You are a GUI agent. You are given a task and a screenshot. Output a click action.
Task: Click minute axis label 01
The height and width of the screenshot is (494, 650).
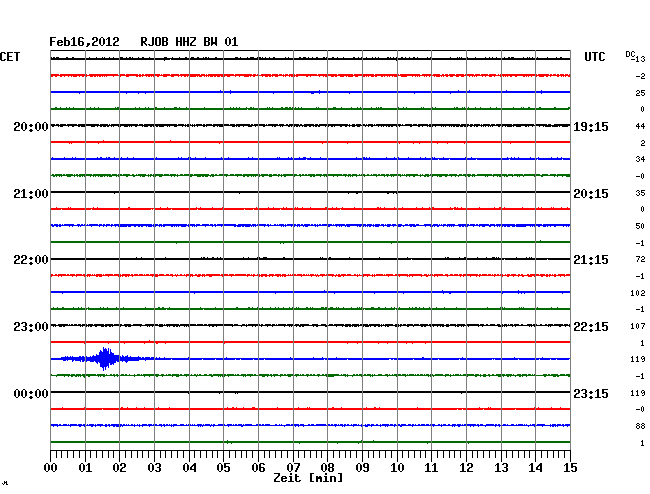[85, 467]
